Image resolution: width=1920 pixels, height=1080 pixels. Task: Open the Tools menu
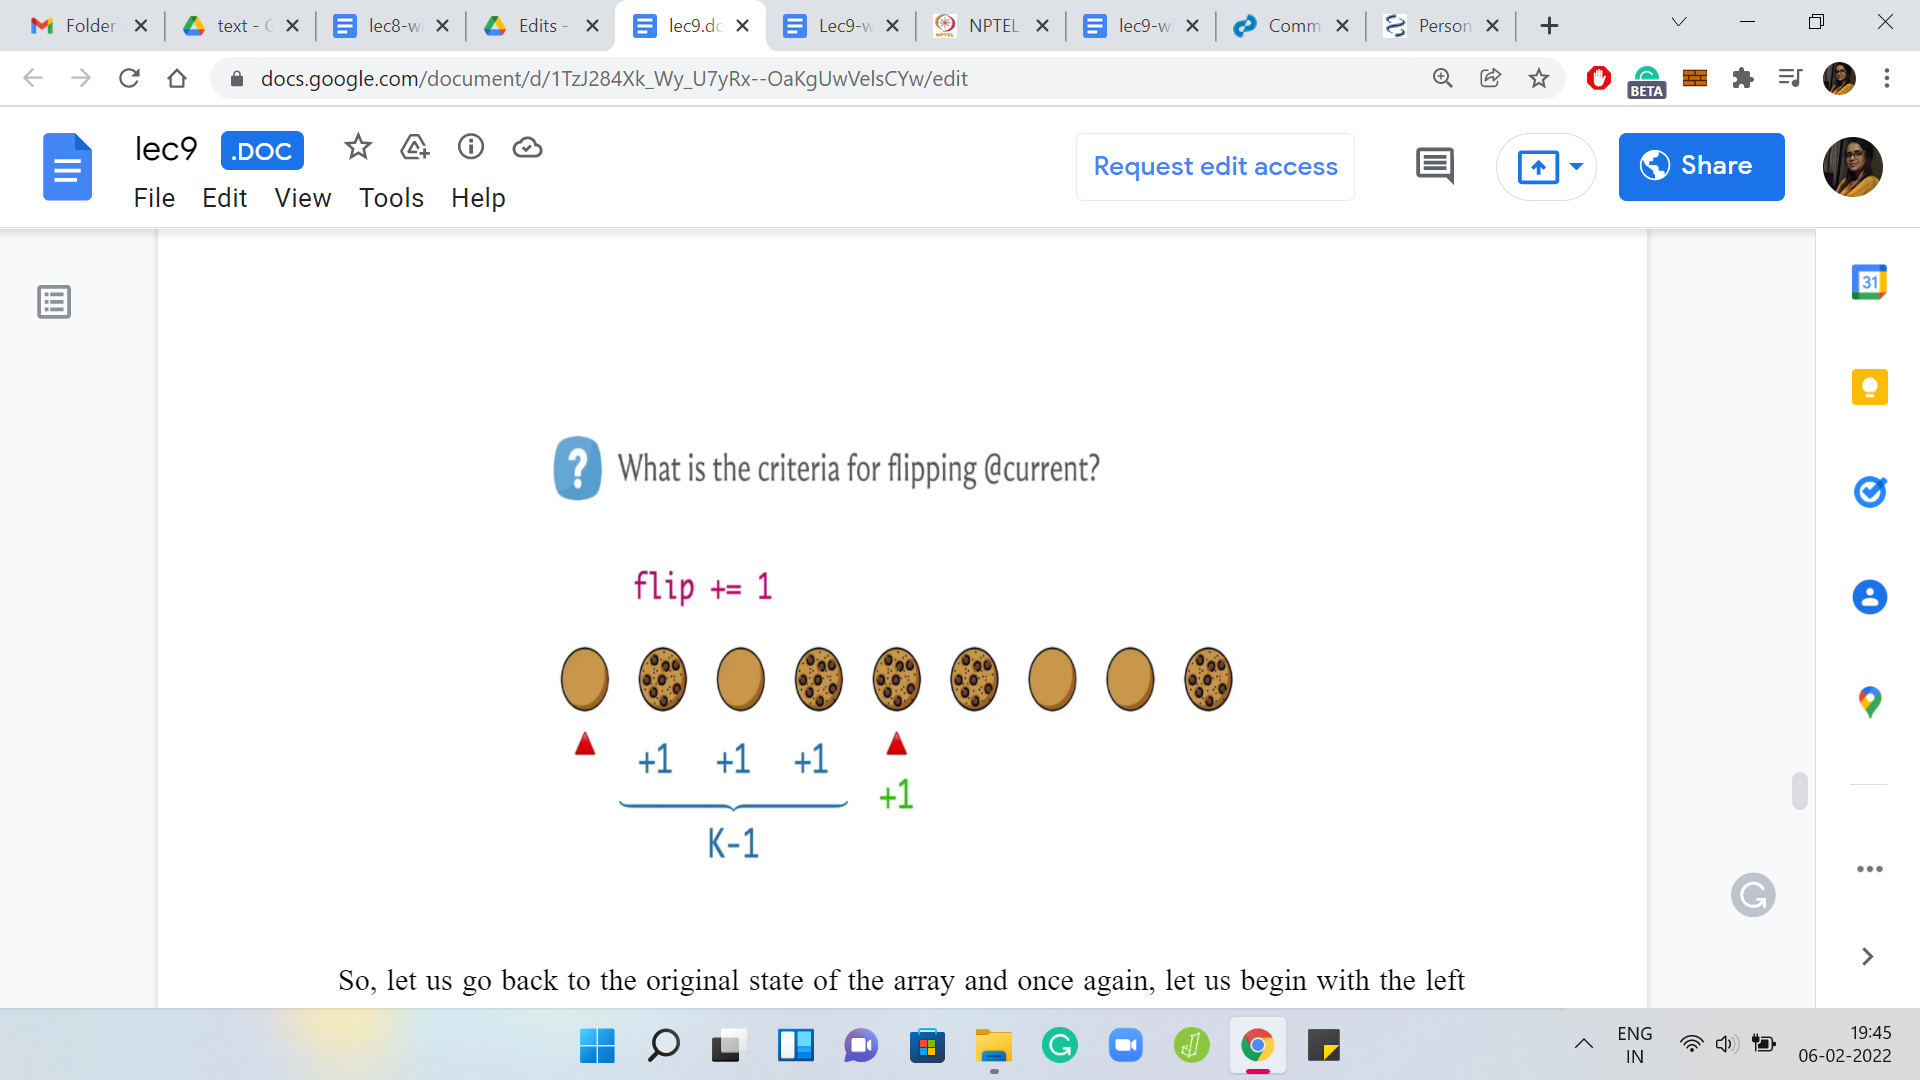tap(391, 198)
